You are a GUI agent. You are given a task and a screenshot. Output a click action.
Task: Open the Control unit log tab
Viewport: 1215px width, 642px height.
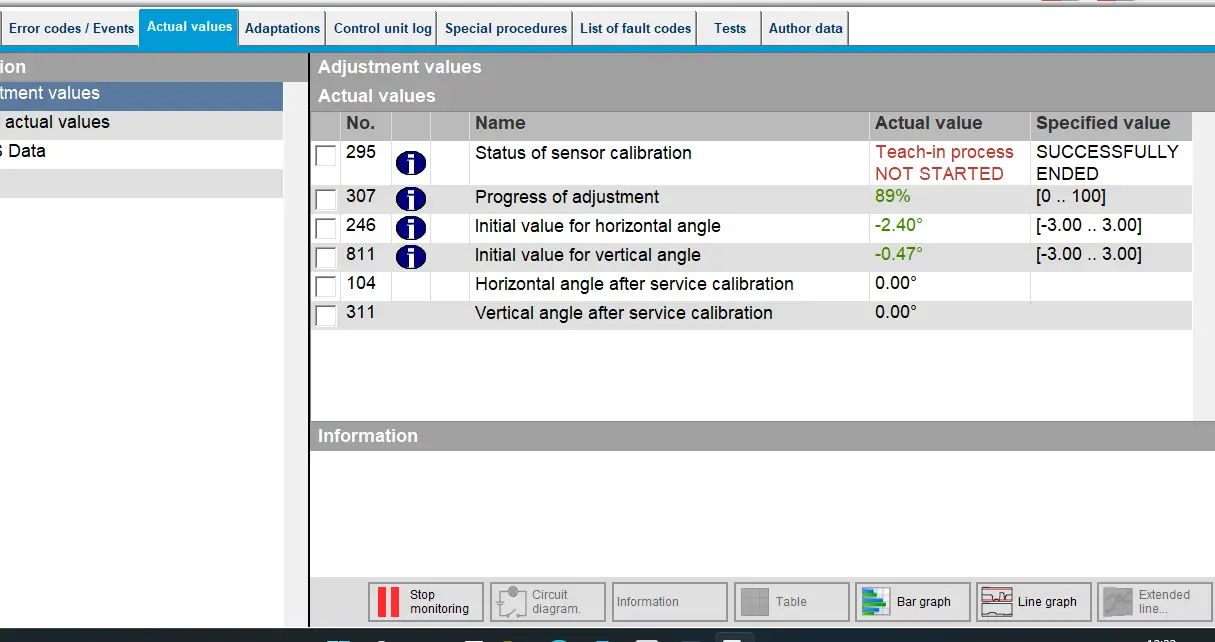[x=383, y=28]
